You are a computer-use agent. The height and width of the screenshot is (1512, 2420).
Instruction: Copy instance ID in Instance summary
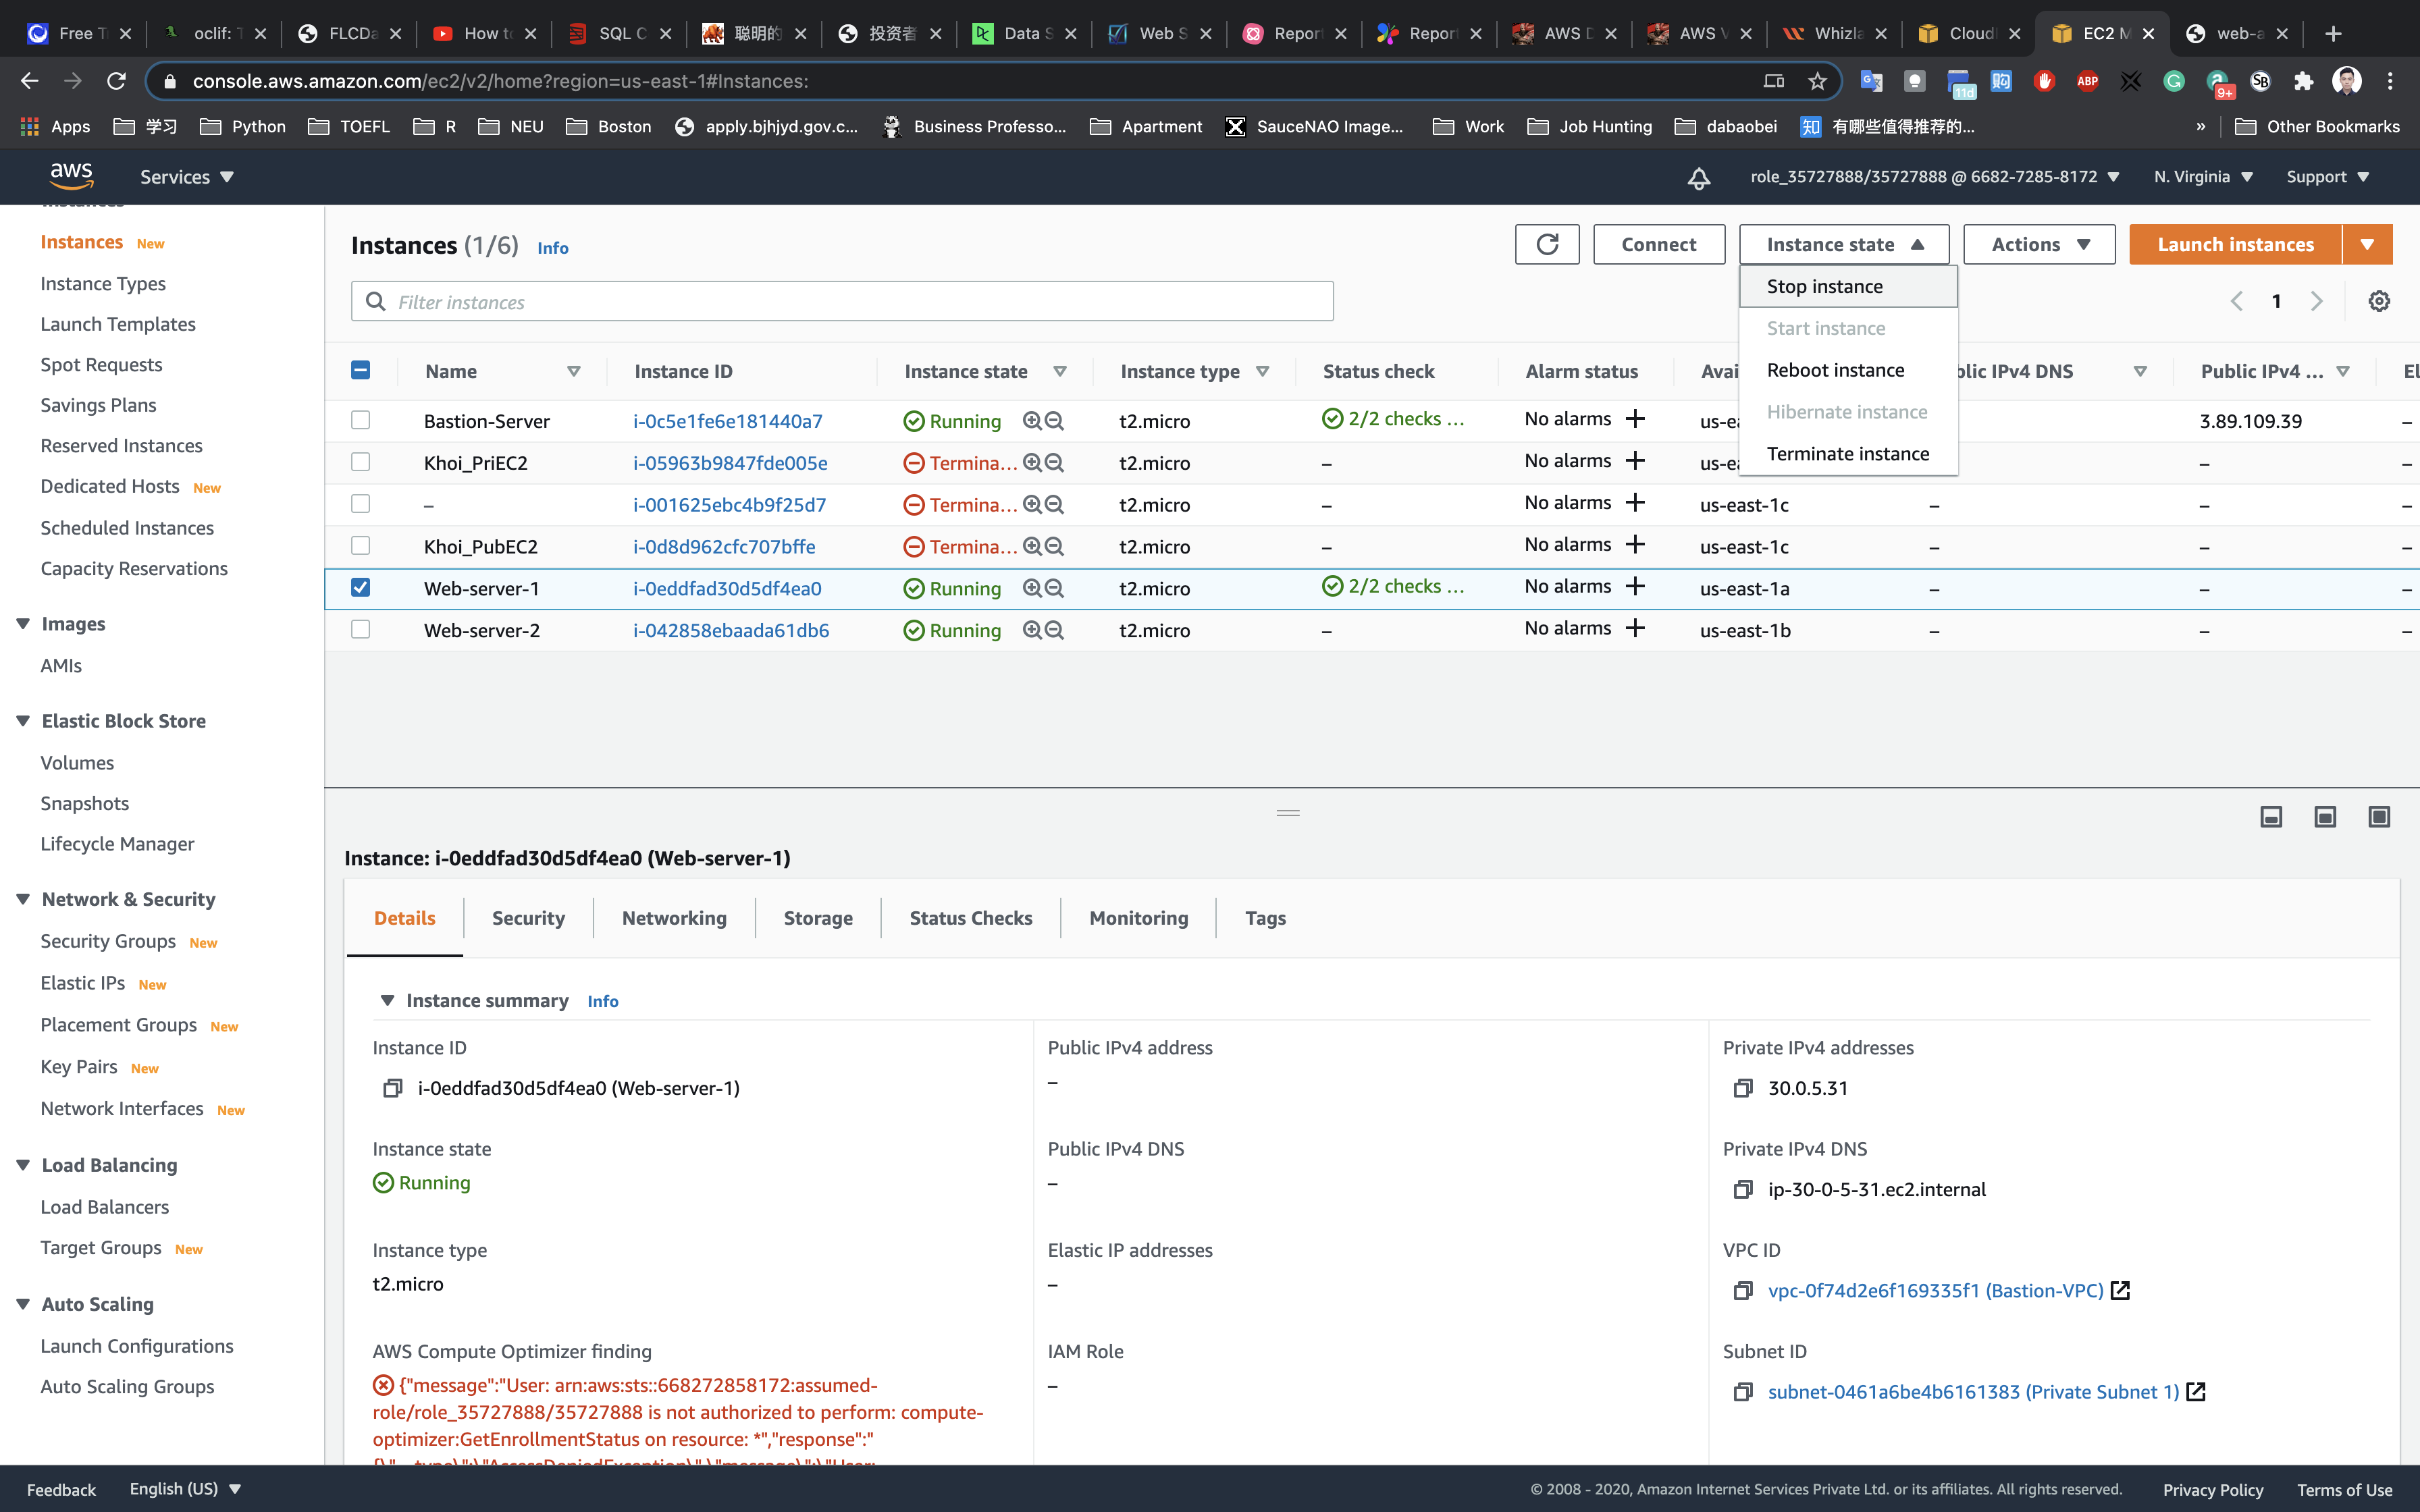point(392,1088)
